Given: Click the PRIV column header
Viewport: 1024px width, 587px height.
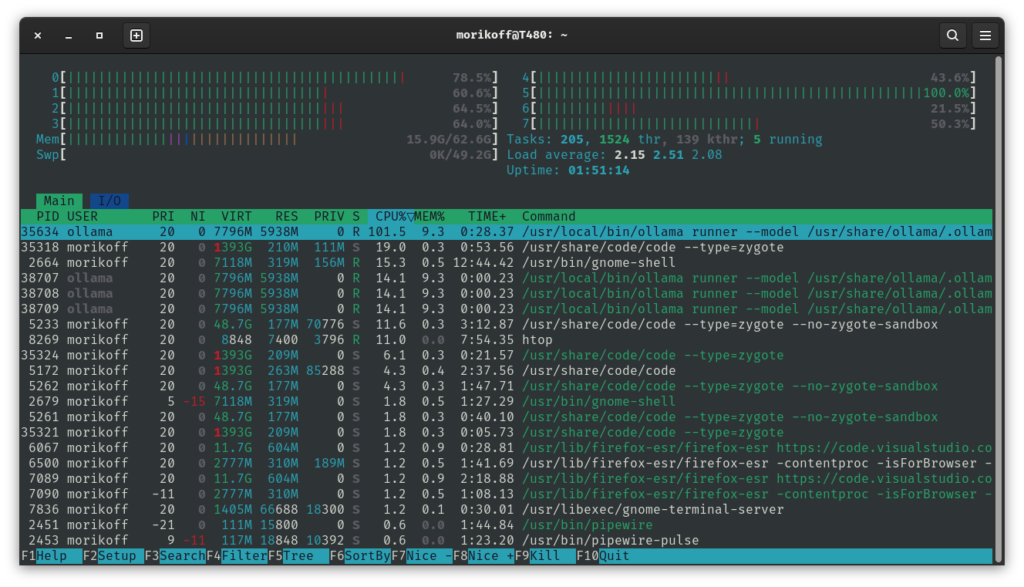Looking at the screenshot, I should [x=328, y=216].
